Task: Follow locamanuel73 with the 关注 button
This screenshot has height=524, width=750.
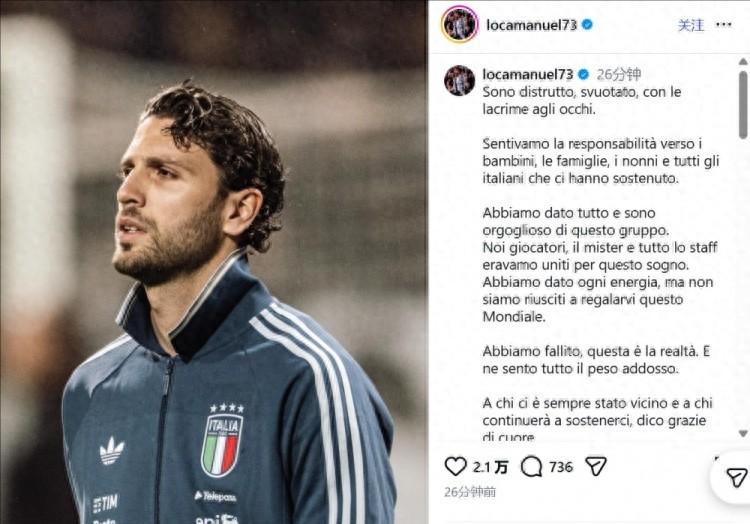Action: tap(691, 25)
